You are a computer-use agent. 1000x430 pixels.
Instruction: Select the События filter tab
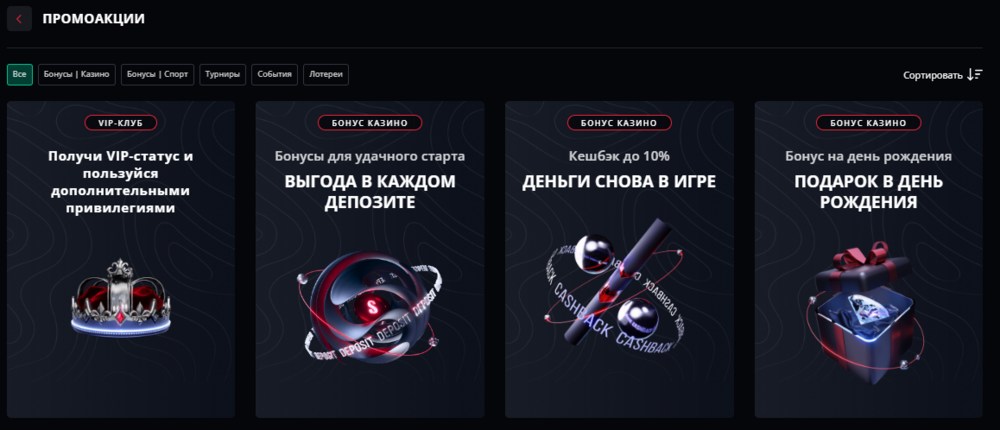point(274,75)
